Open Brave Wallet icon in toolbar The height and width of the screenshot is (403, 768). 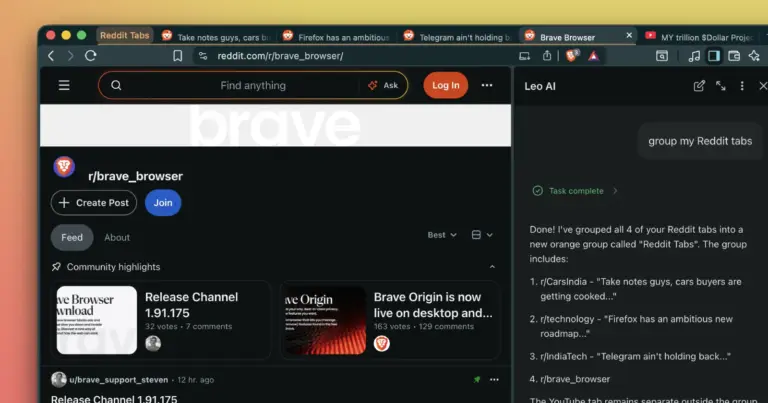pyautogui.click(x=734, y=56)
